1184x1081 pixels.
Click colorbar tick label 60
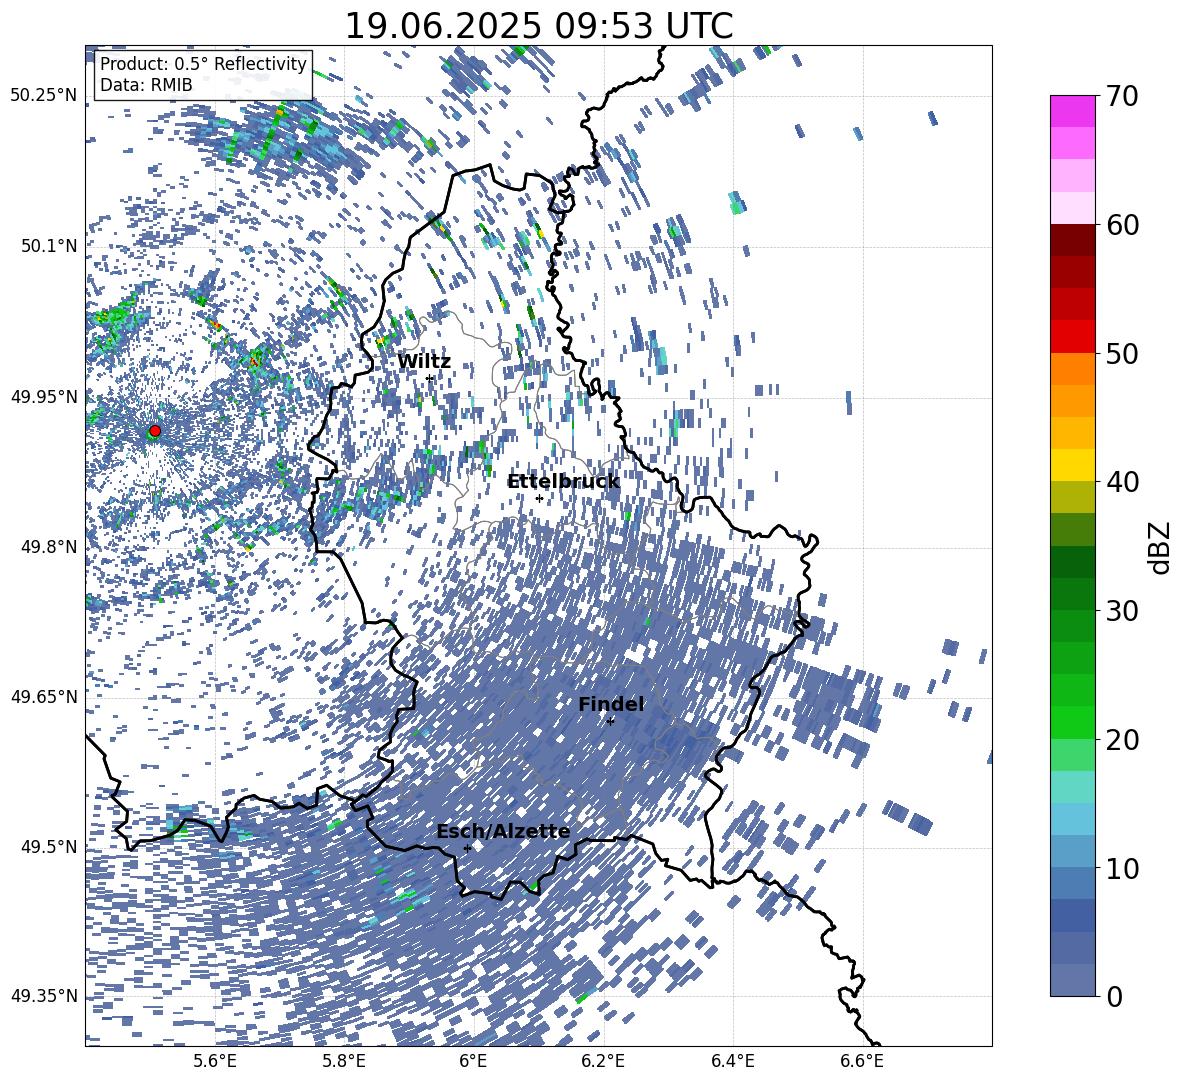click(x=1121, y=225)
